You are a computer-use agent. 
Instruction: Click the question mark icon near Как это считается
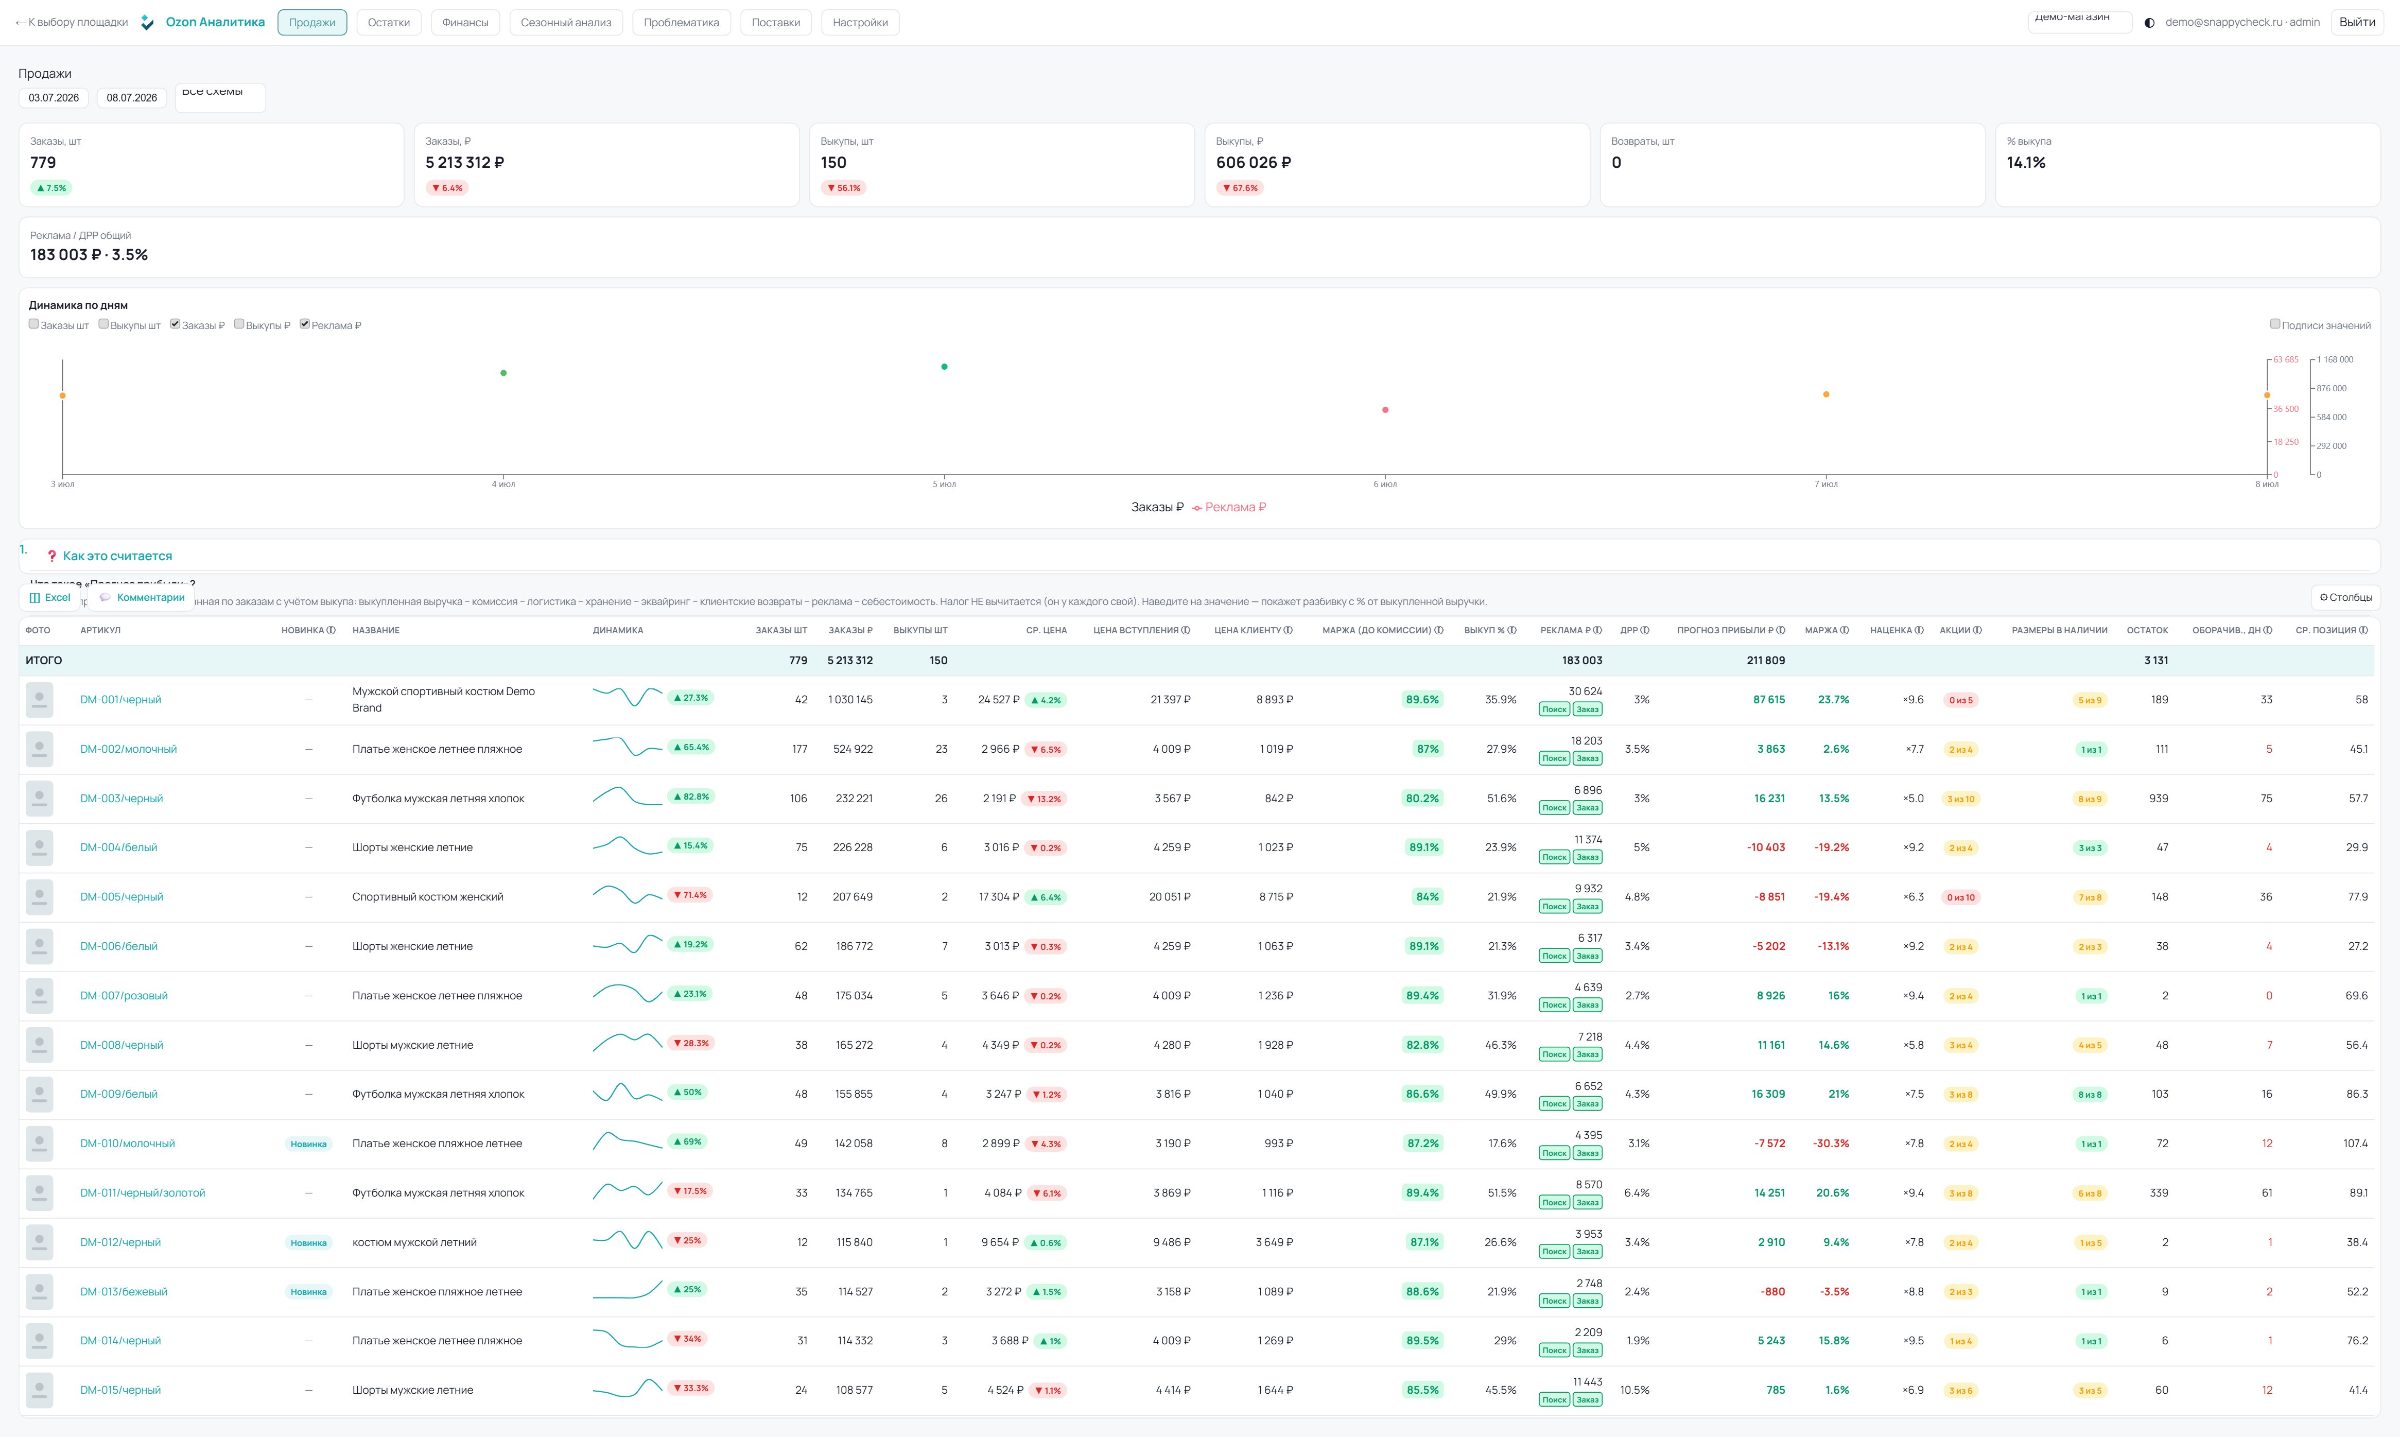(52, 556)
